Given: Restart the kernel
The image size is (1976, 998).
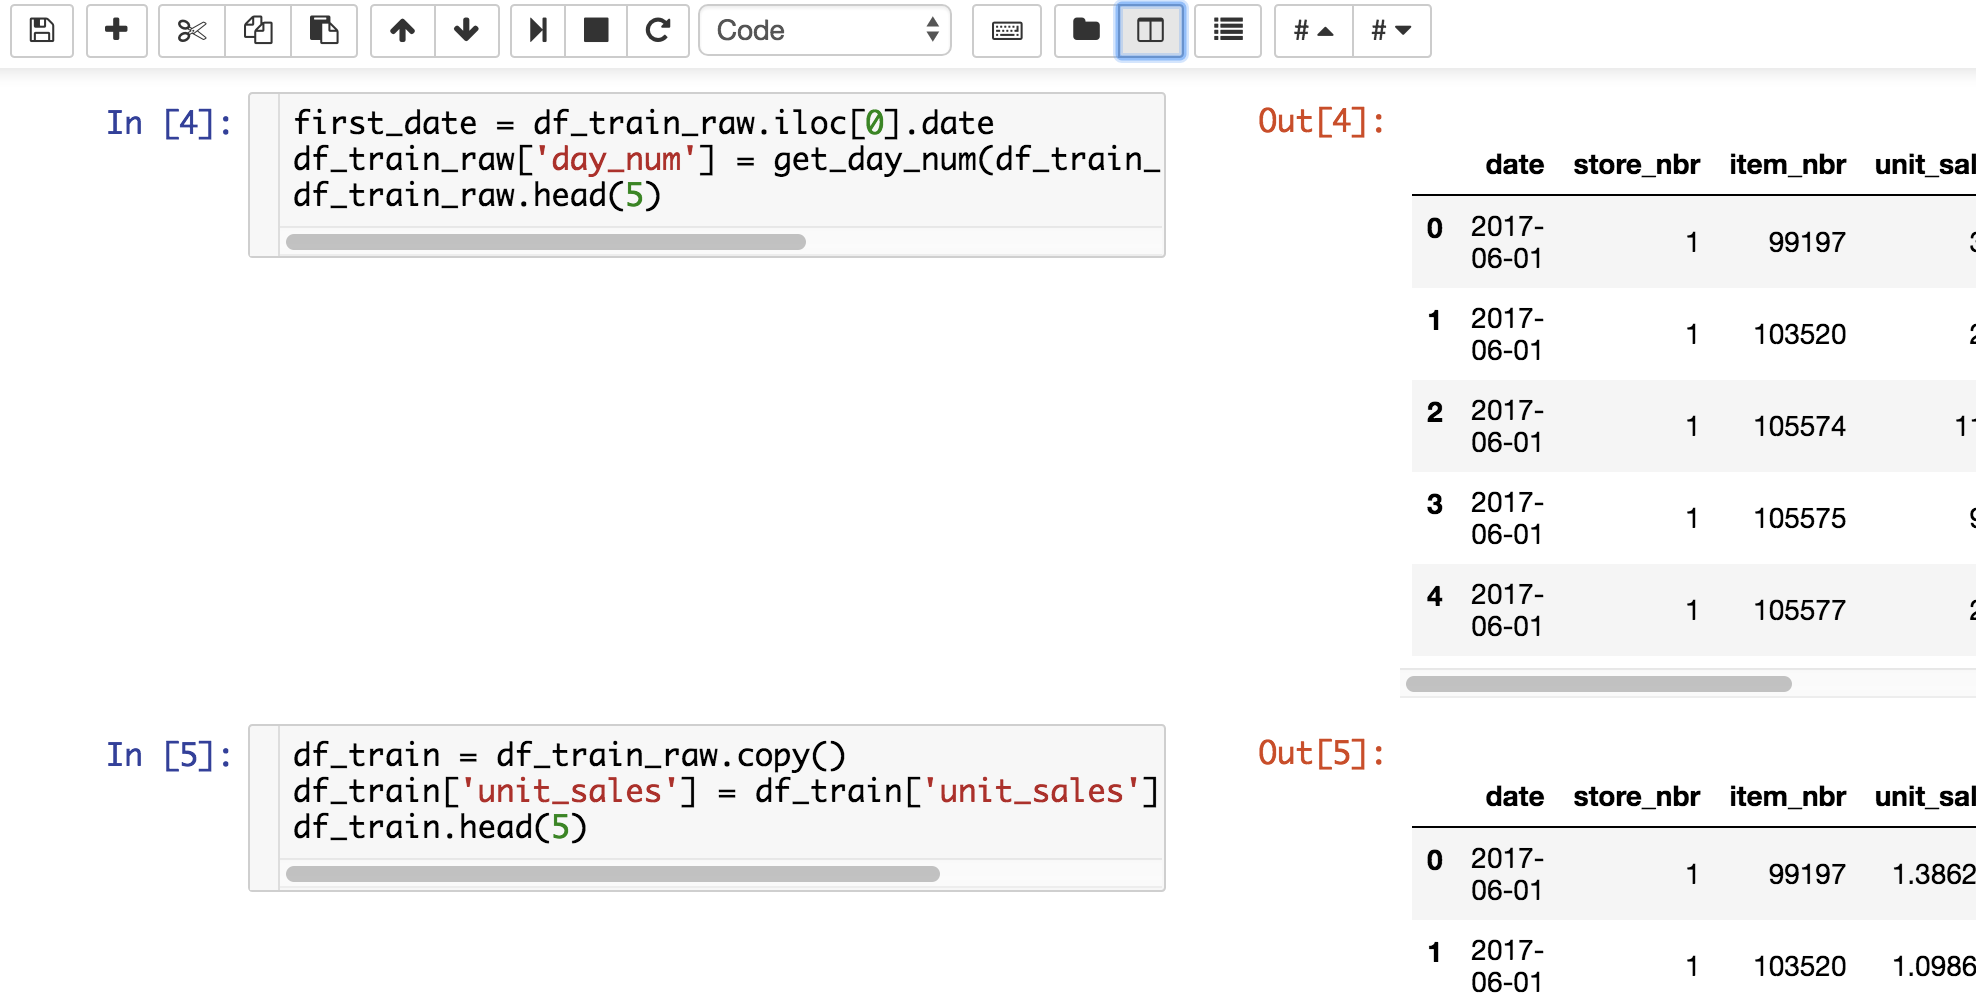Looking at the screenshot, I should coord(657,30).
